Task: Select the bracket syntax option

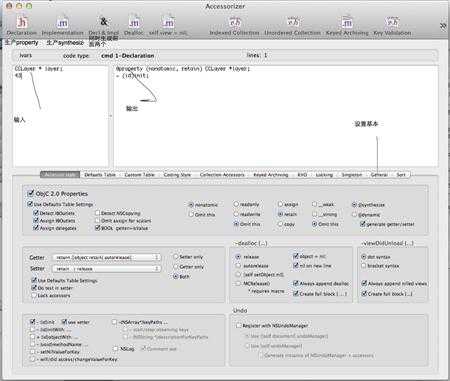Action: (x=364, y=266)
